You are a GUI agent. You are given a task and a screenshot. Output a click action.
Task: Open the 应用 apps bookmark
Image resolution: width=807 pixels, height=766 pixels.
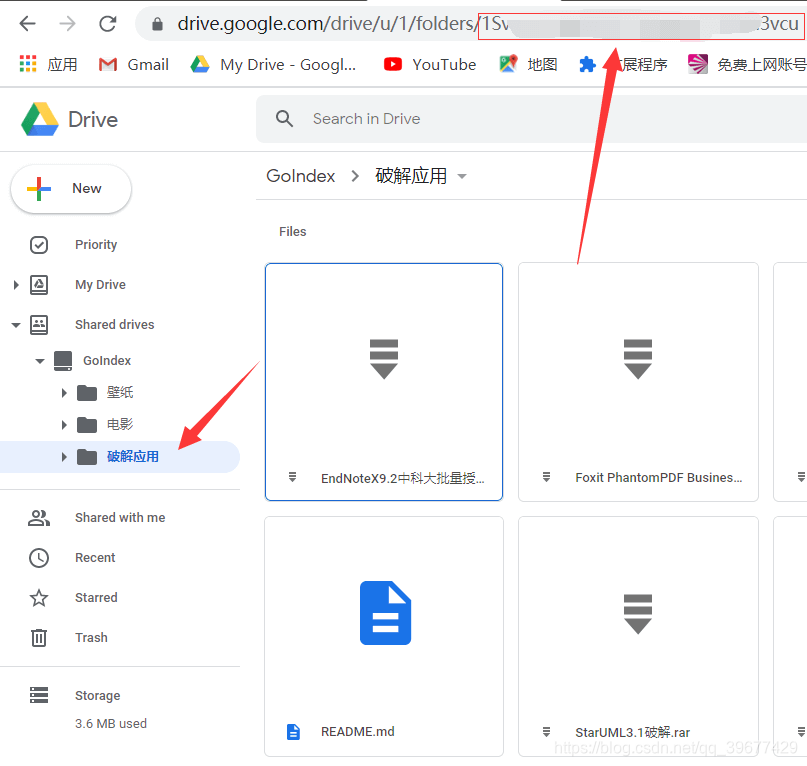(48, 64)
